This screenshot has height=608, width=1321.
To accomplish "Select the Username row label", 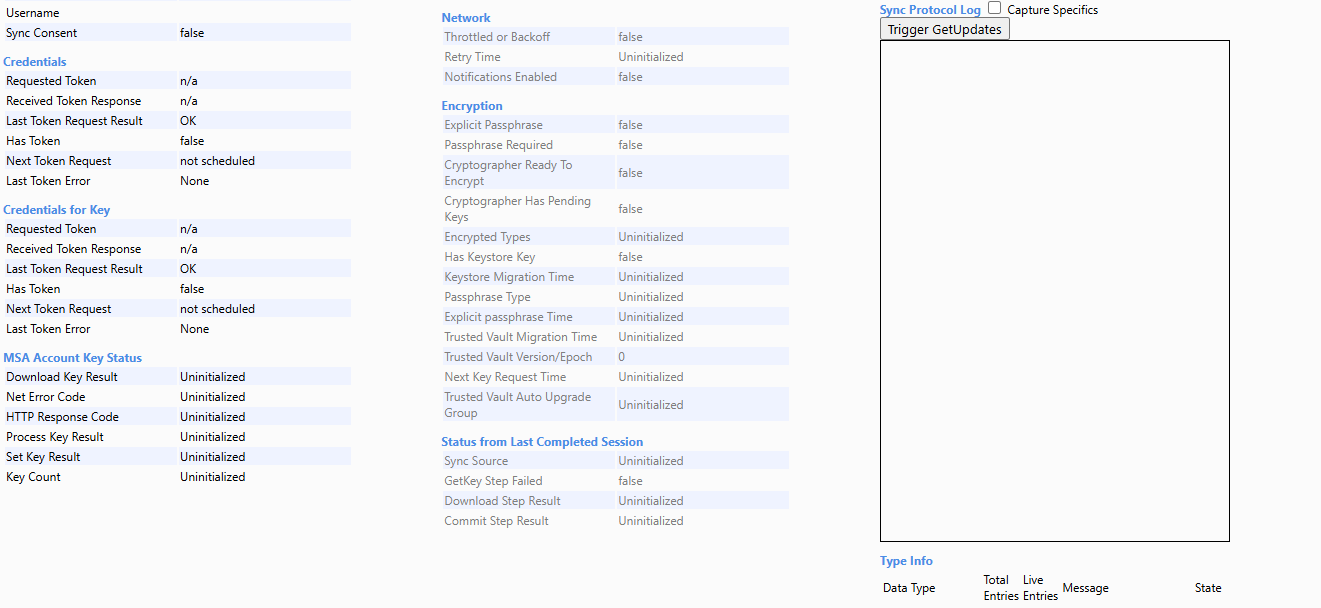I will click(x=33, y=13).
